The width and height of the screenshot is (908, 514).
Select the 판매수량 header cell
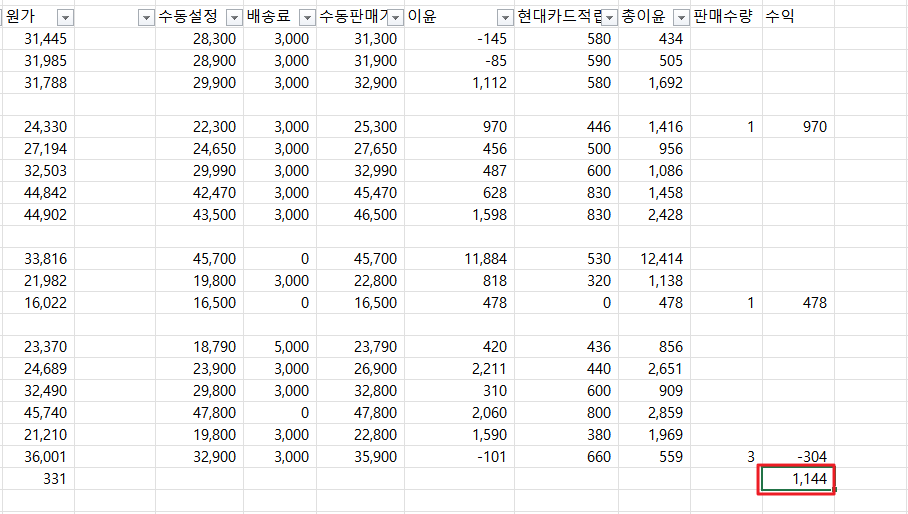[x=726, y=17]
